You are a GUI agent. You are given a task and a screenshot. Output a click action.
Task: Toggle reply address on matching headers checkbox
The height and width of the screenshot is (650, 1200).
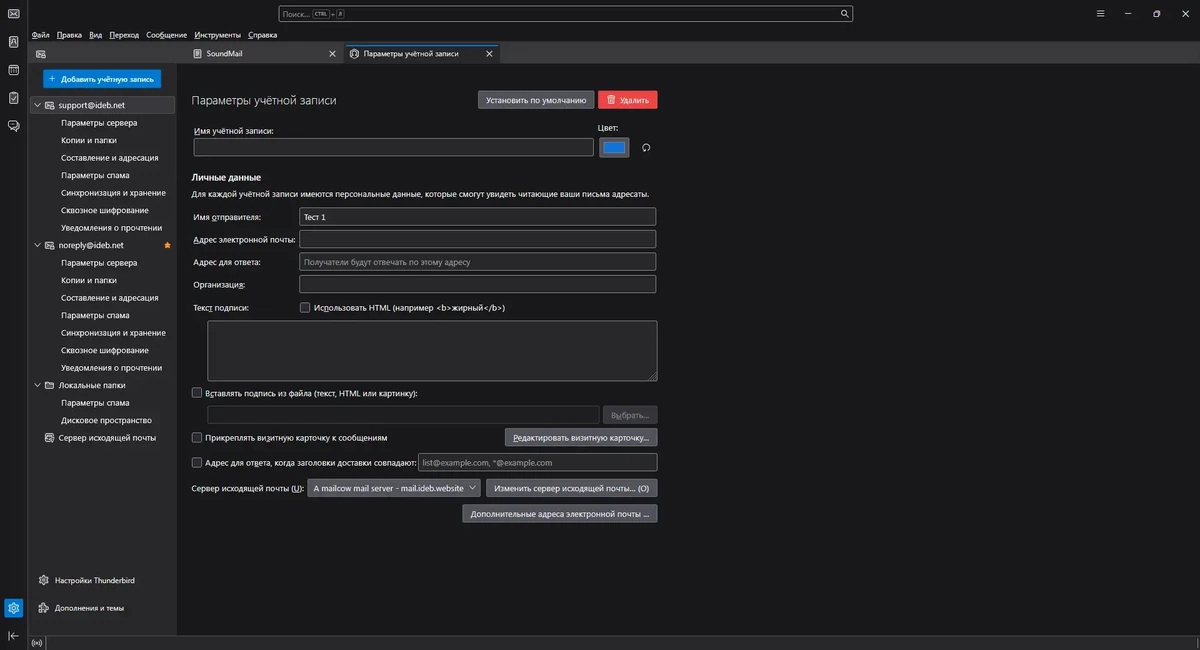click(x=197, y=462)
